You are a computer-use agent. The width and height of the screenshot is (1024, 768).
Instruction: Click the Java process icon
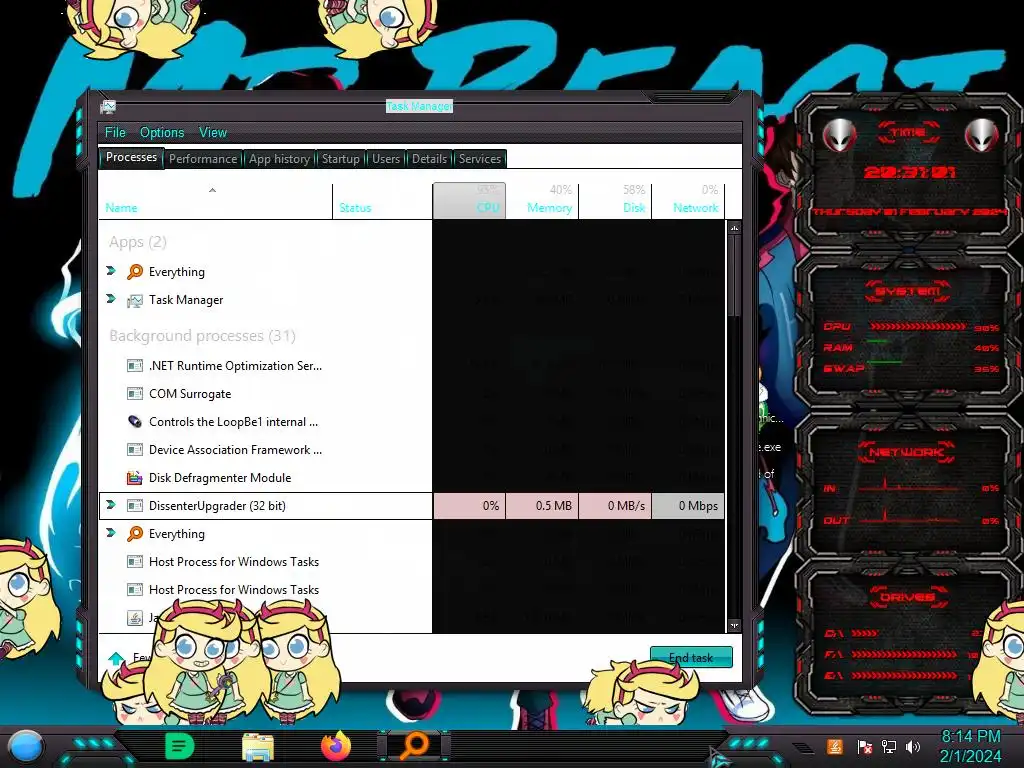pos(135,618)
